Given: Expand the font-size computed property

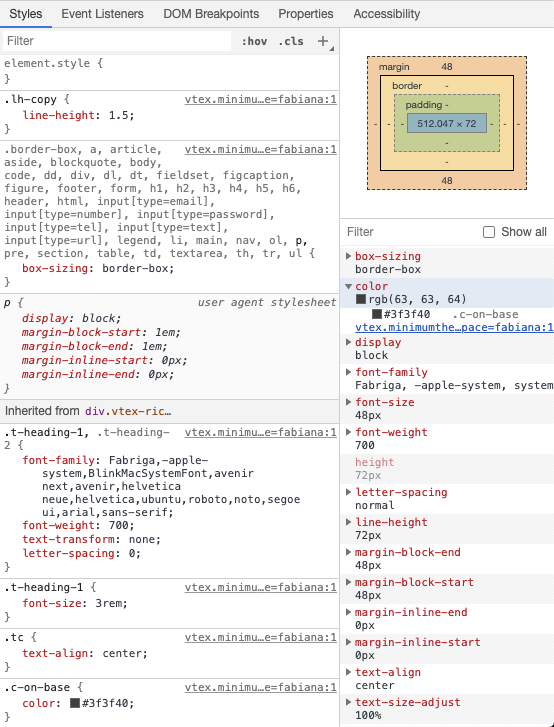Looking at the screenshot, I should coord(349,402).
